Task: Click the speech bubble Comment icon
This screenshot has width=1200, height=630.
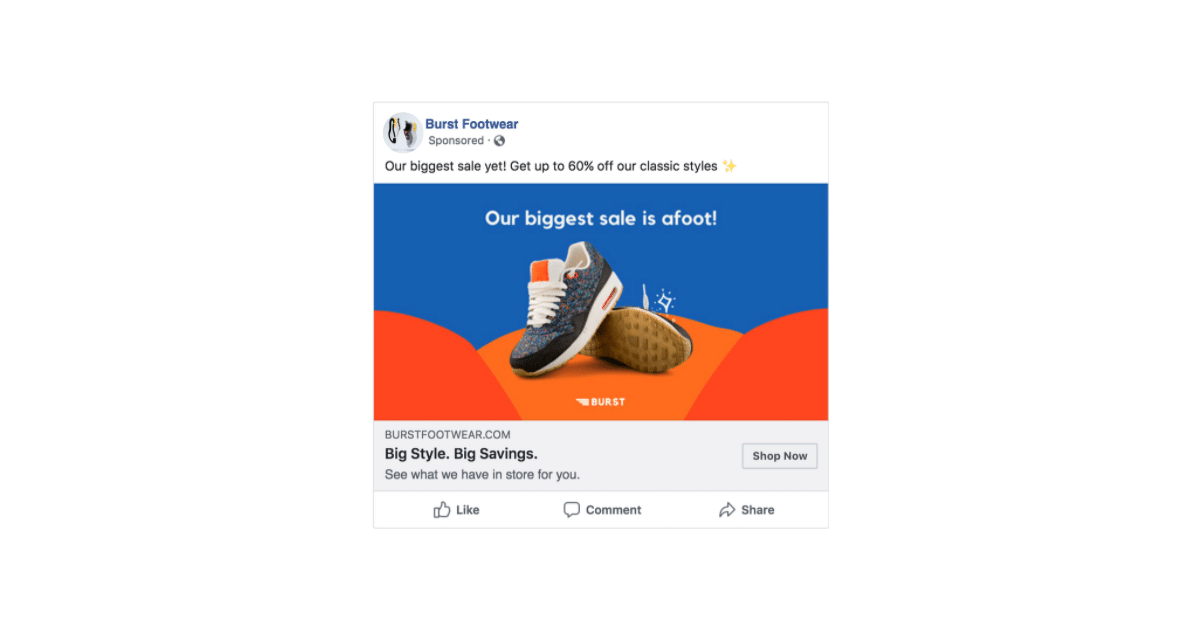Action: (571, 510)
